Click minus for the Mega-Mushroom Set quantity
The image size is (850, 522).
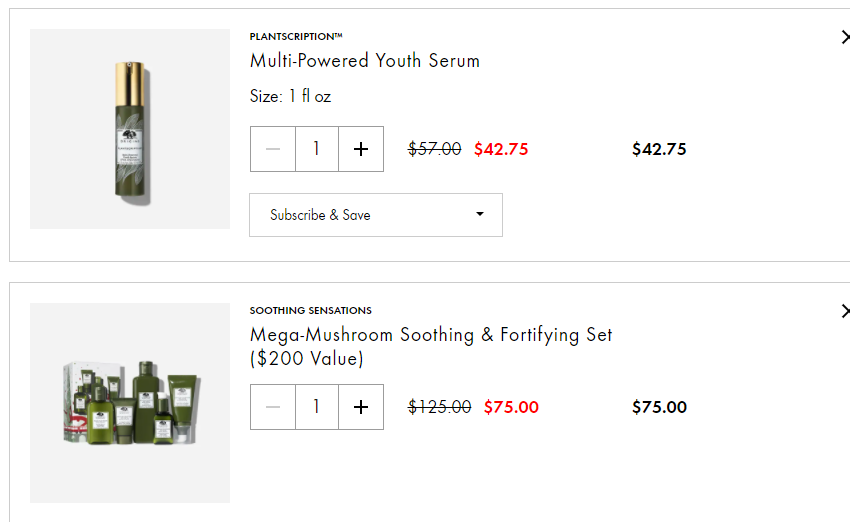coord(273,407)
